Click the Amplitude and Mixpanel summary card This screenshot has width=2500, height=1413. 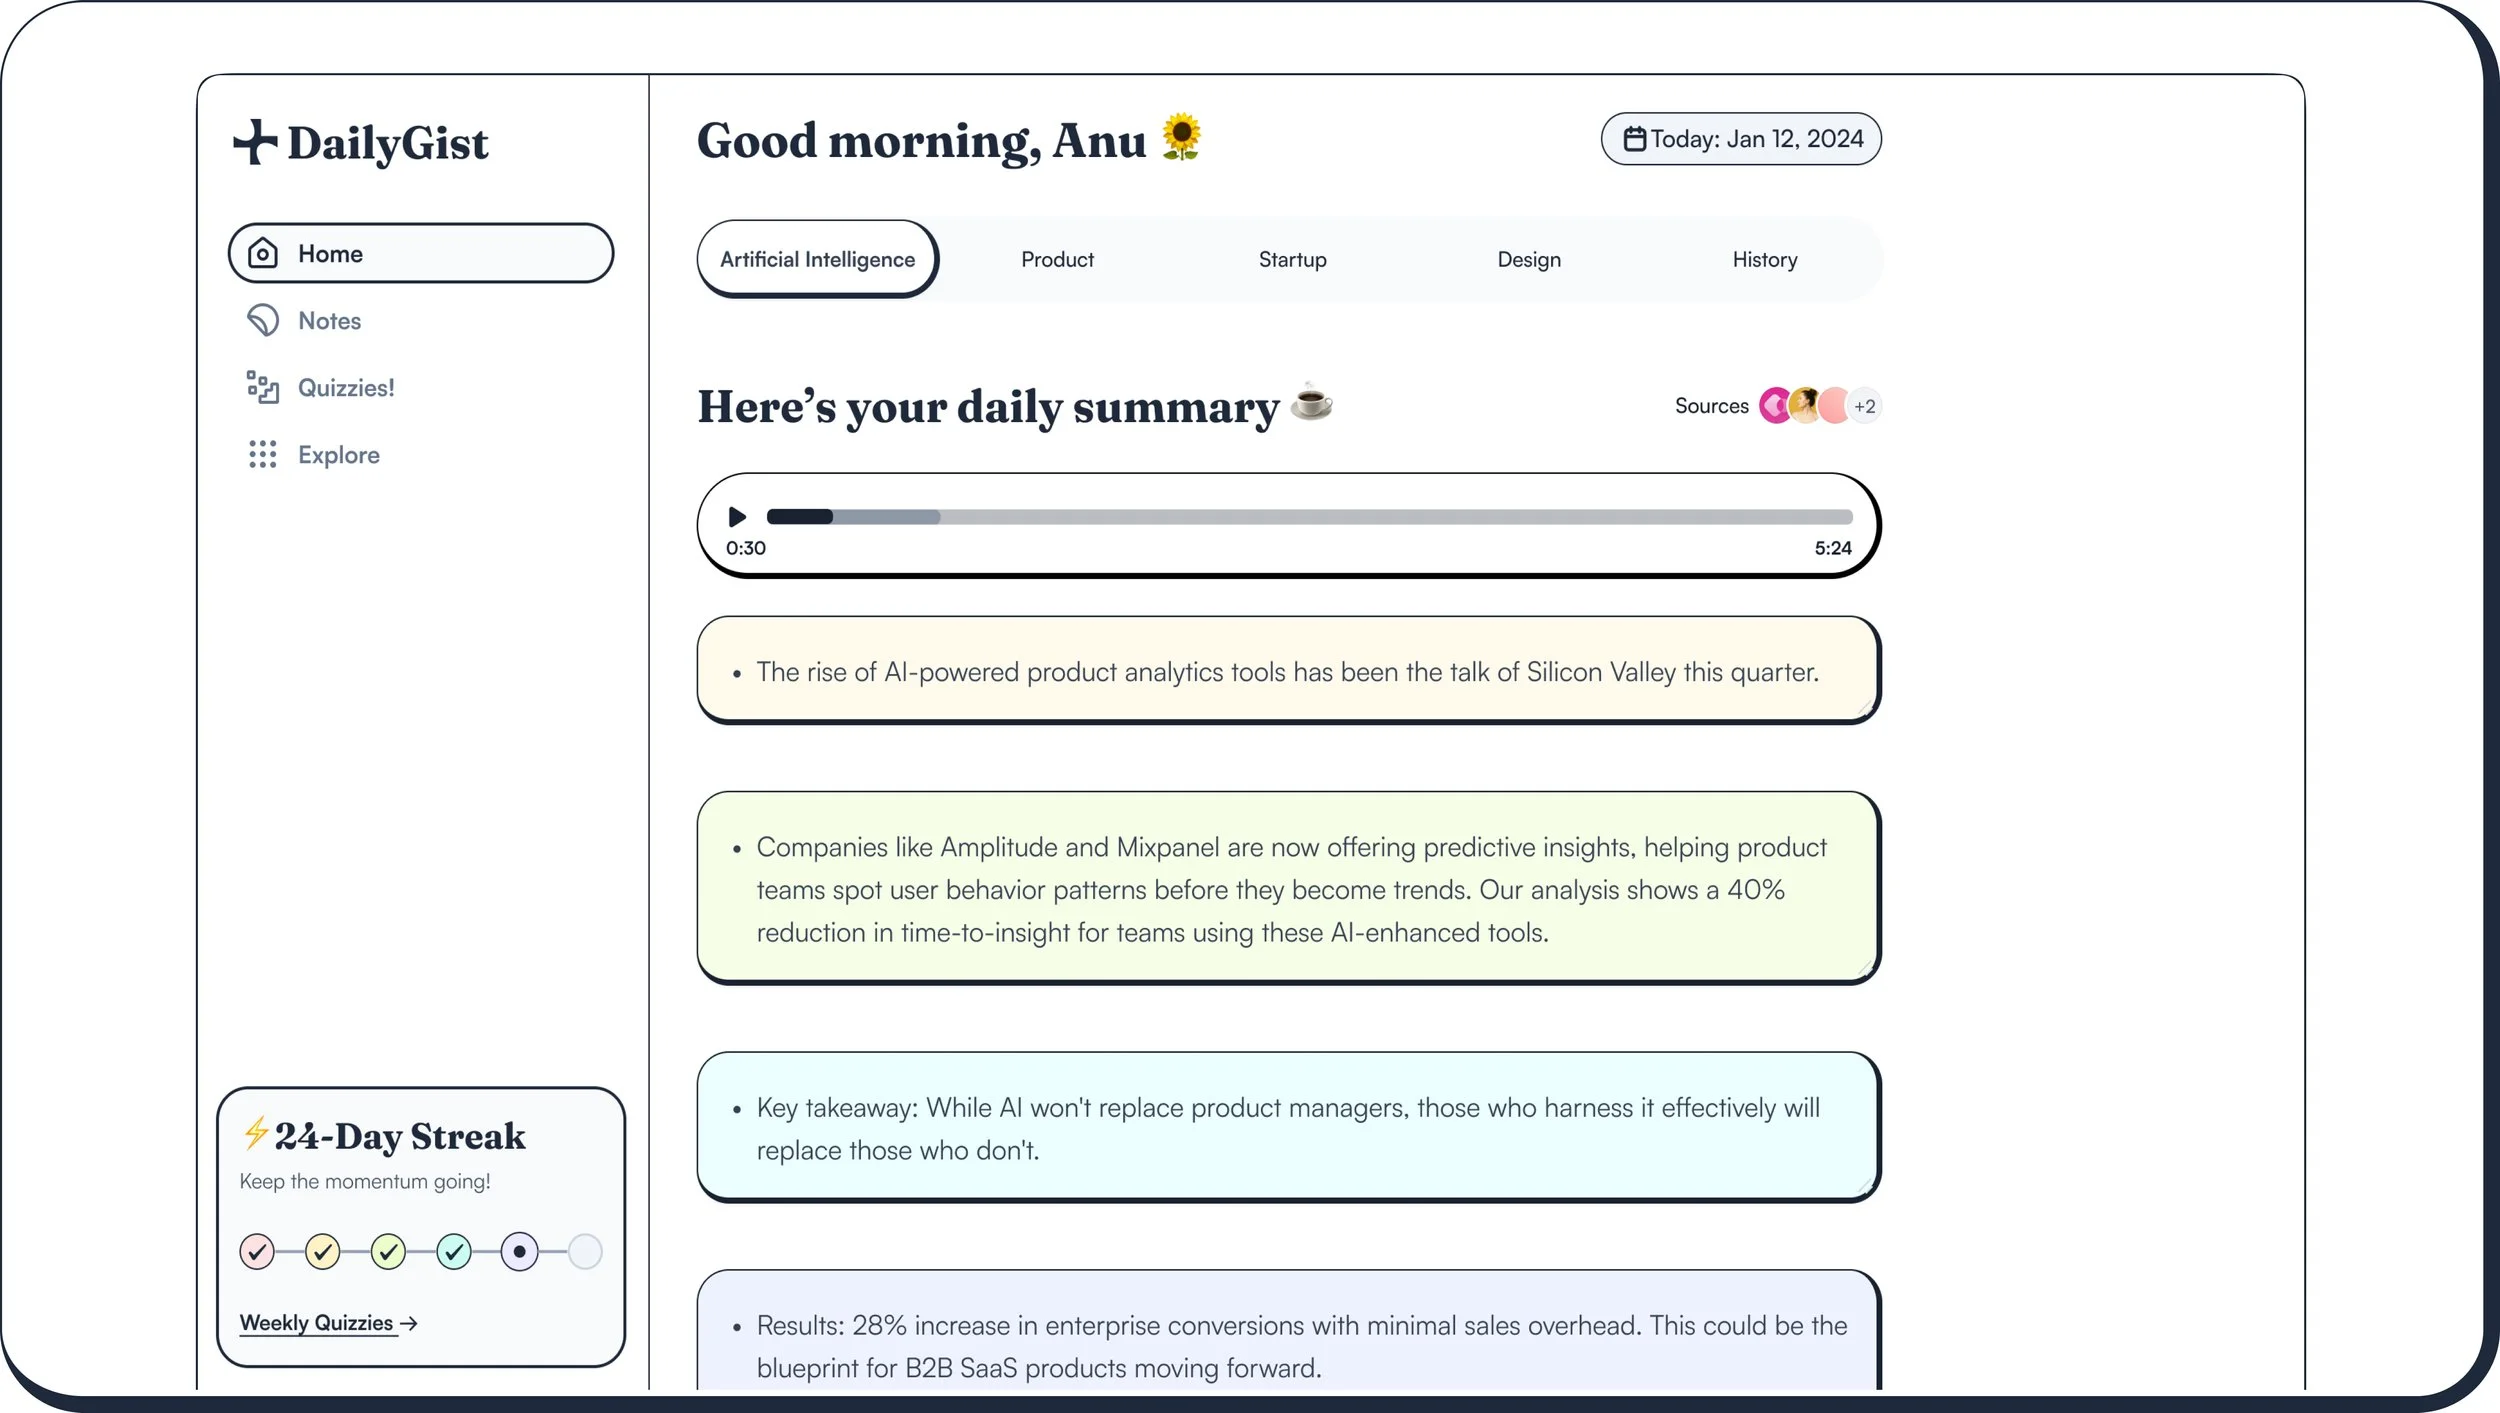[x=1288, y=888]
